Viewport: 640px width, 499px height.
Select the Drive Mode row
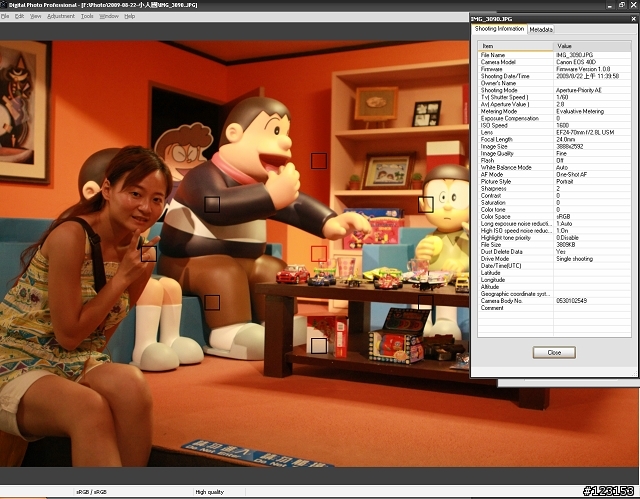(x=554, y=259)
